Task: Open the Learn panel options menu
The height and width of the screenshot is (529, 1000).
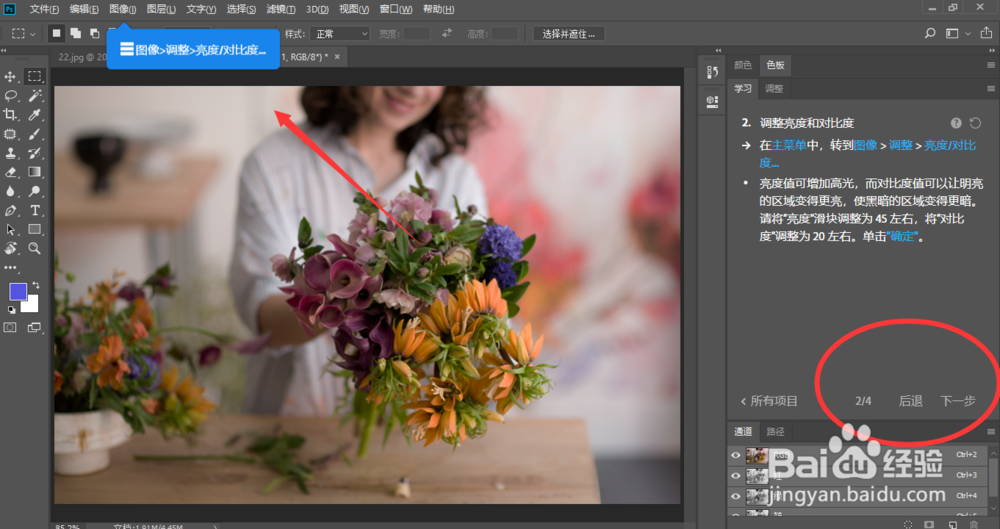Action: (990, 89)
